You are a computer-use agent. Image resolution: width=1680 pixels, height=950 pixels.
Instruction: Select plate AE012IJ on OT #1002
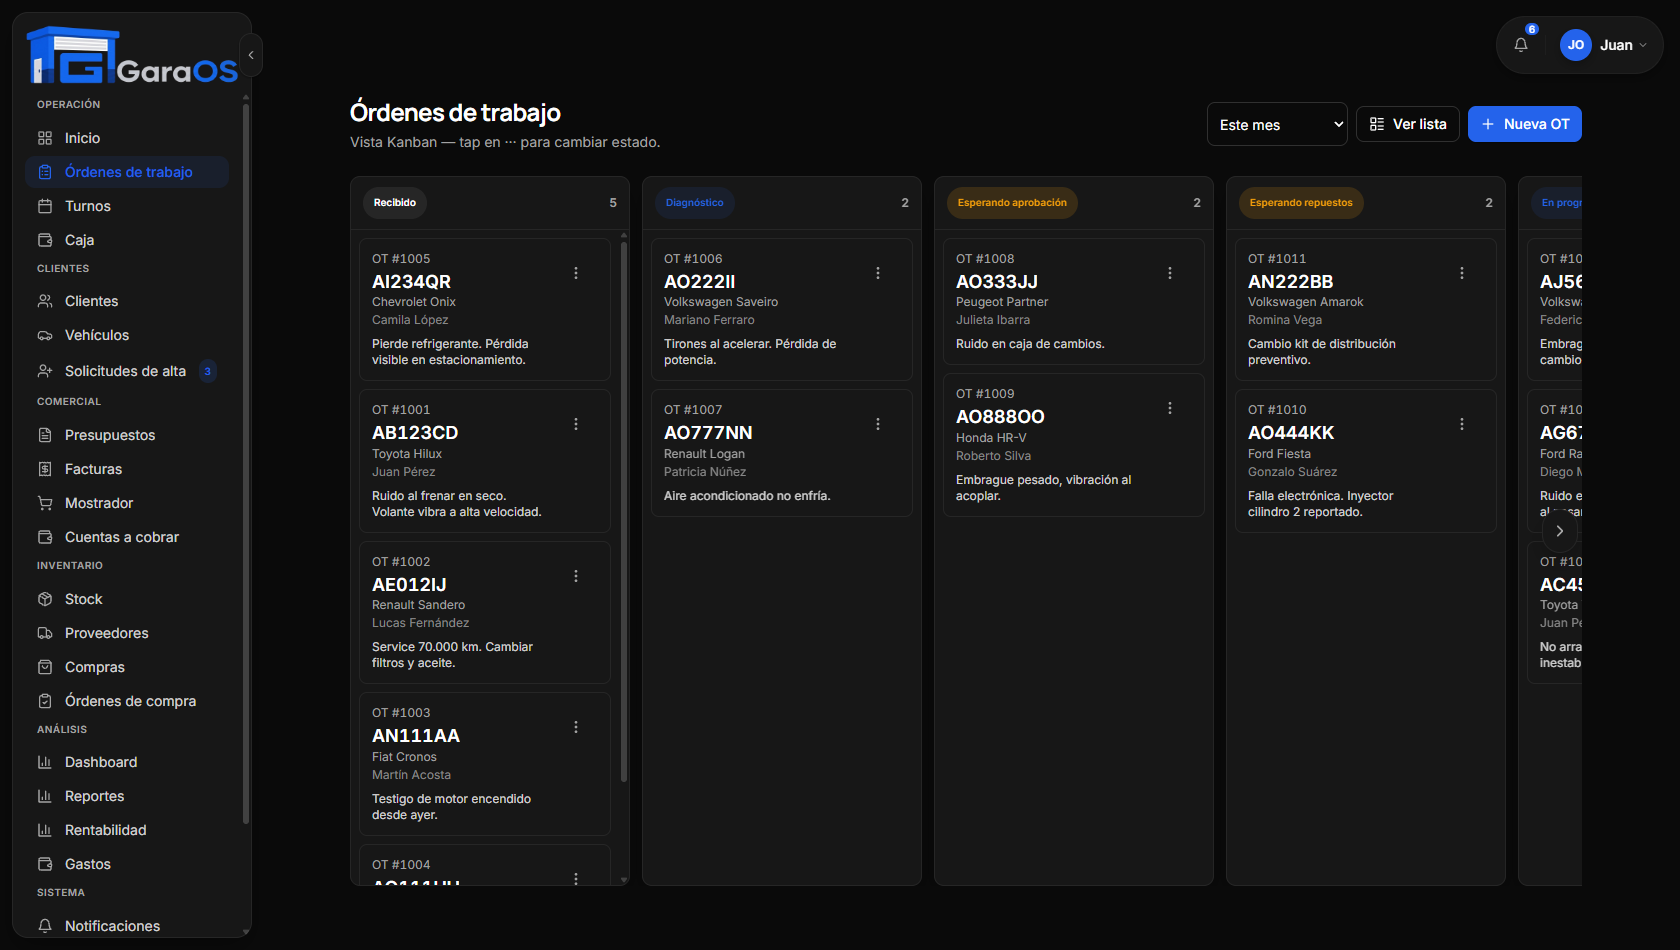point(409,585)
